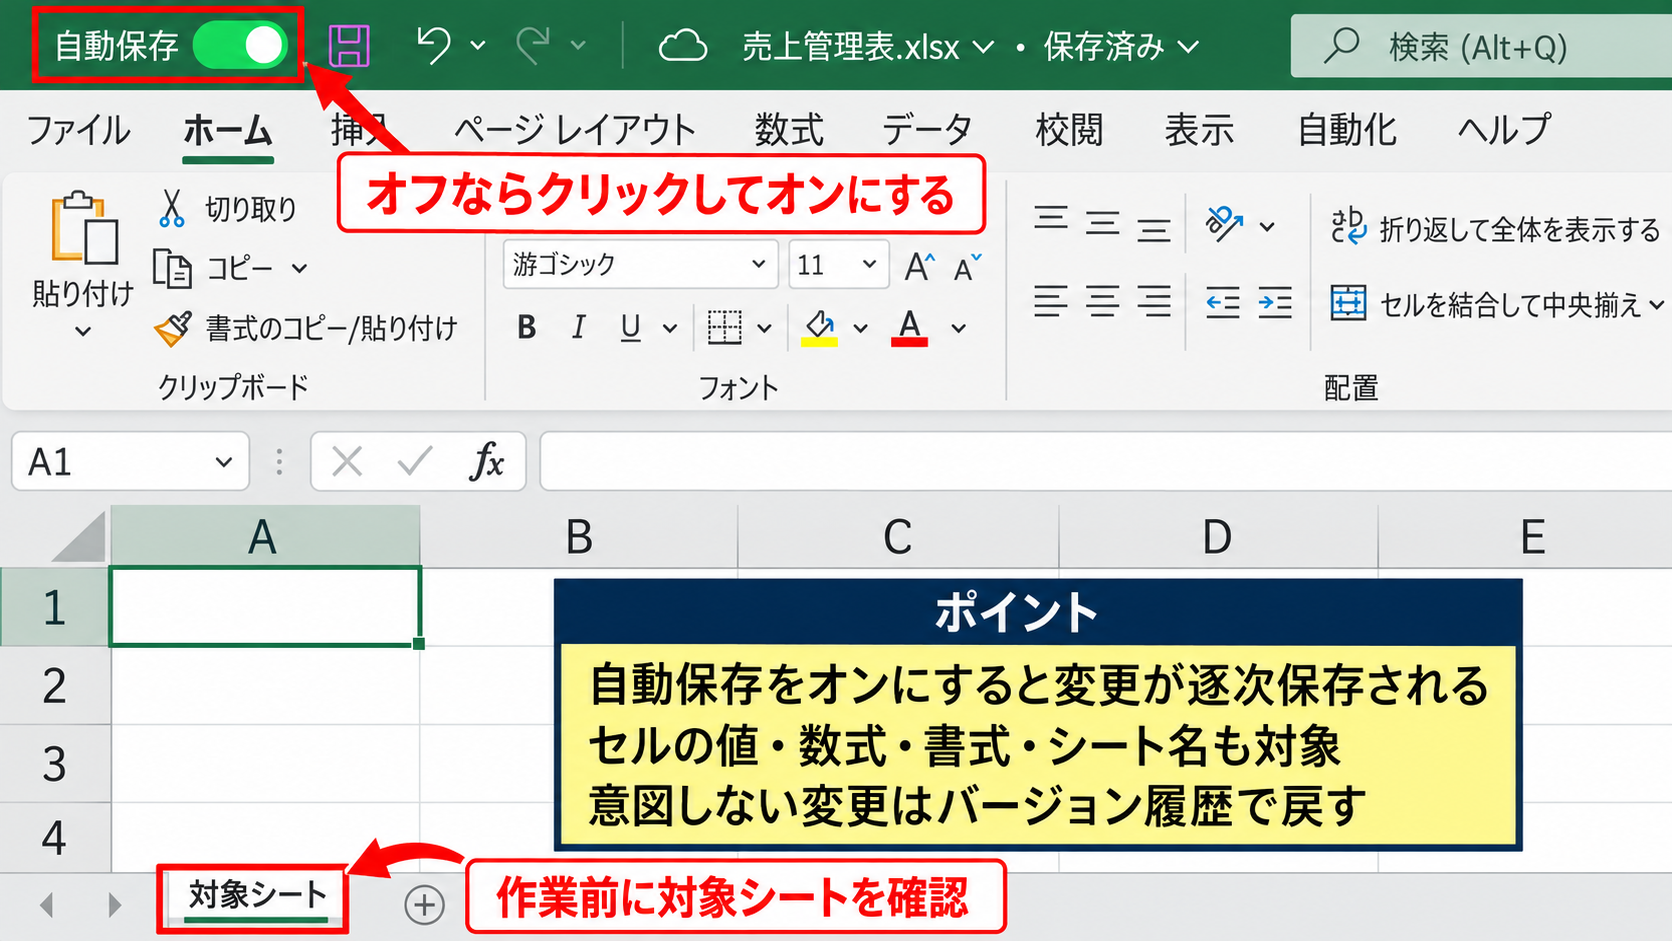Select column A header

click(264, 537)
